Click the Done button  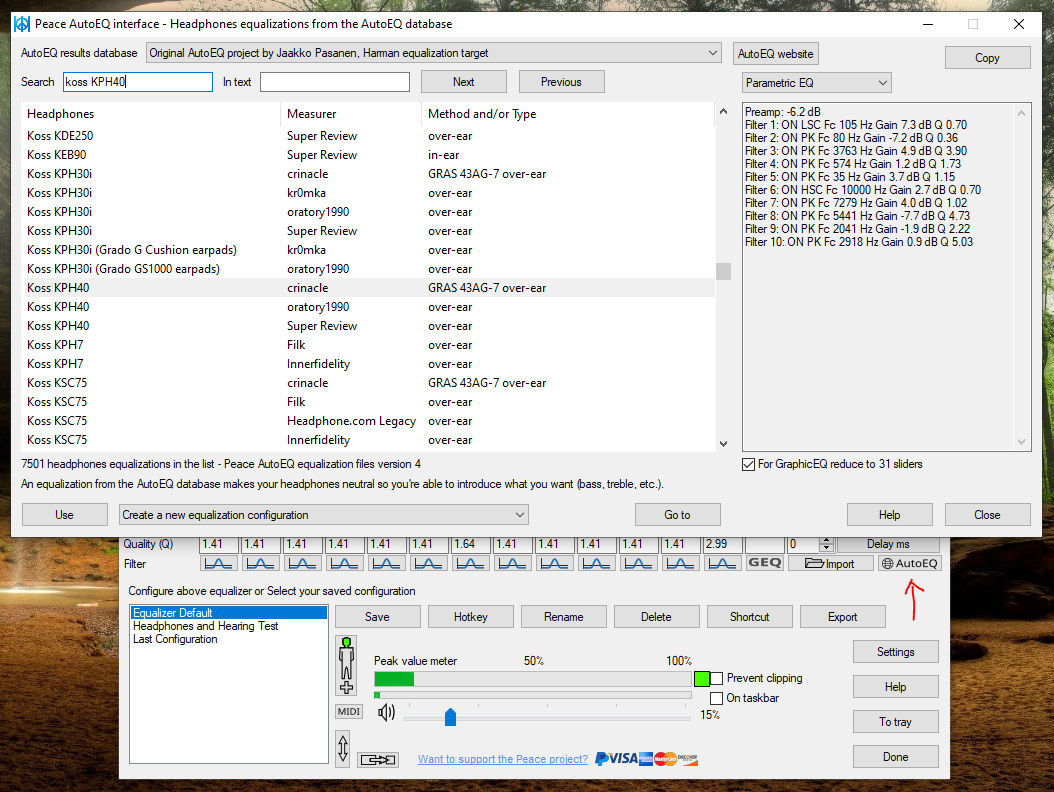(895, 757)
